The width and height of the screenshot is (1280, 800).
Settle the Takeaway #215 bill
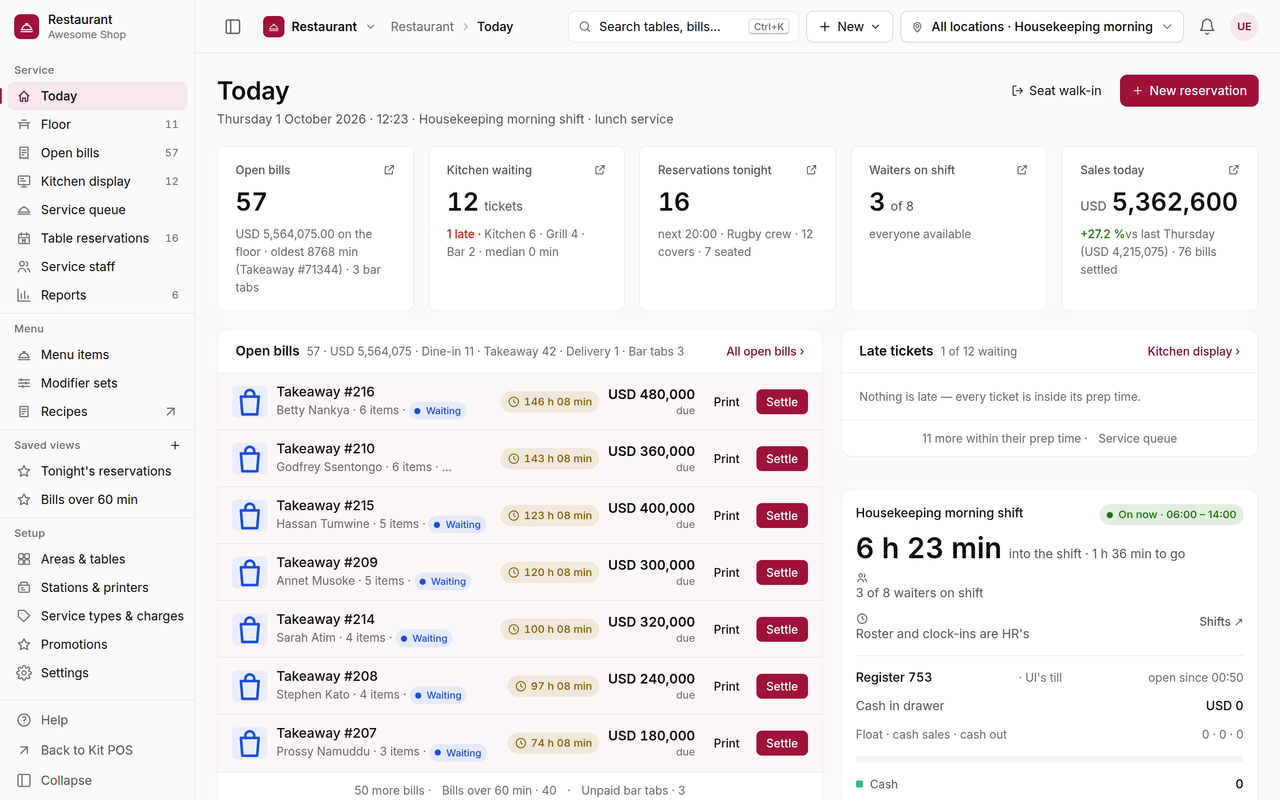tap(782, 516)
